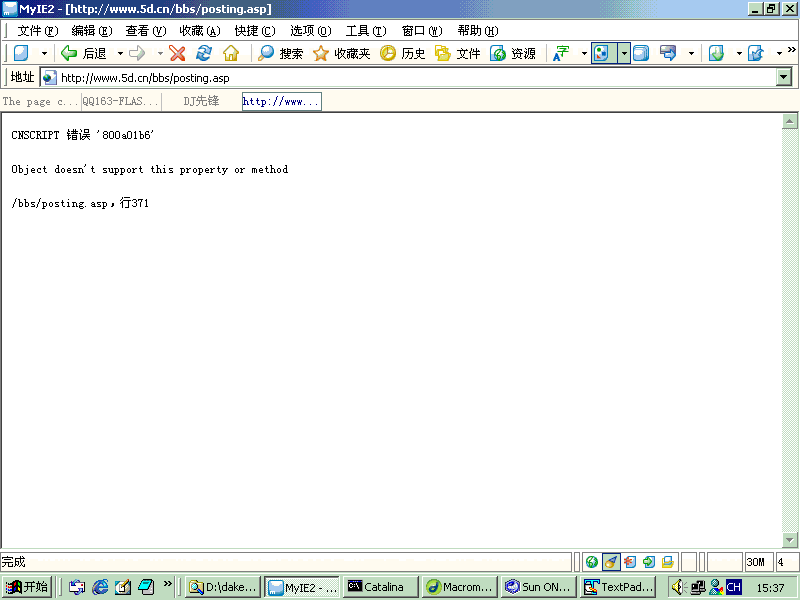The image size is (800, 600).
Task: Launch Internet Explorer from quick launch
Action: [100, 587]
